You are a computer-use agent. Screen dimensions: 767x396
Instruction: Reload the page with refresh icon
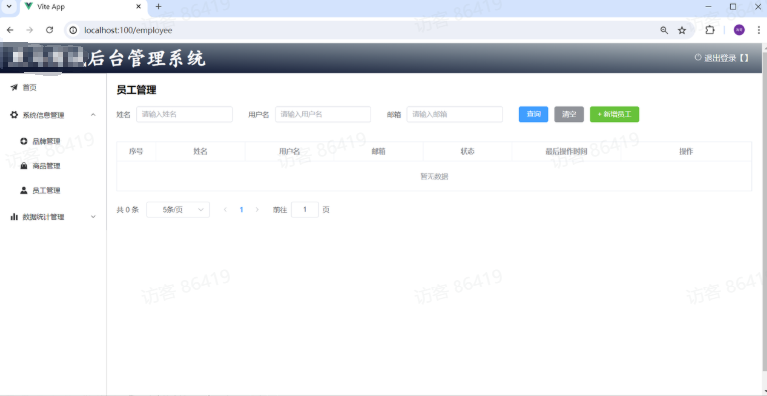pos(49,30)
